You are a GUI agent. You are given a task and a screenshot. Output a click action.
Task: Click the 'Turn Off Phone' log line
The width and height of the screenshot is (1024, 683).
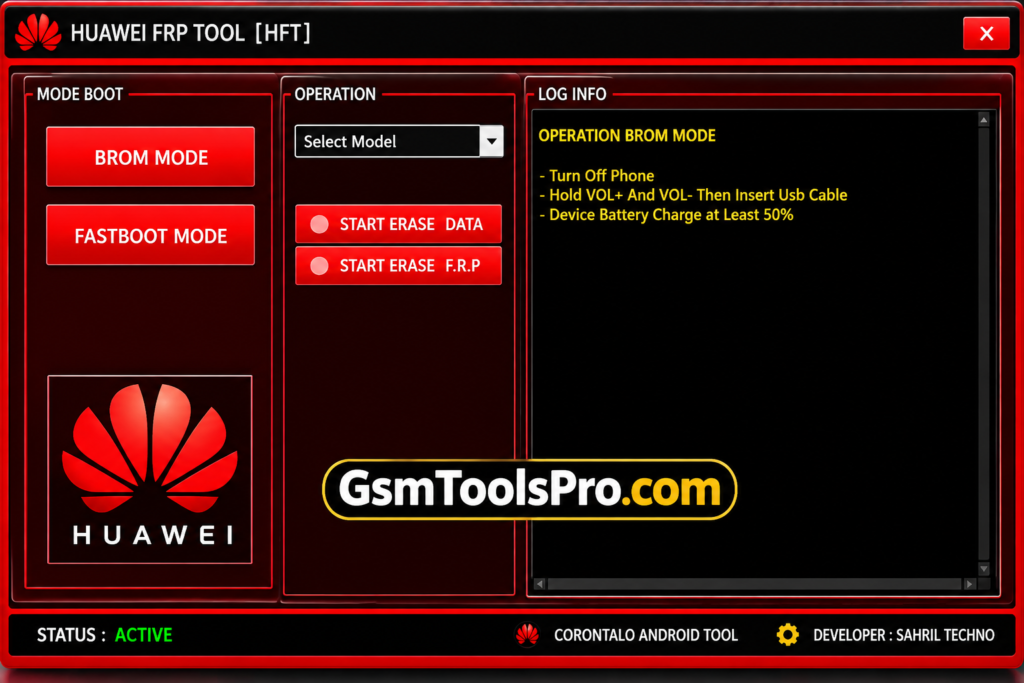click(597, 176)
